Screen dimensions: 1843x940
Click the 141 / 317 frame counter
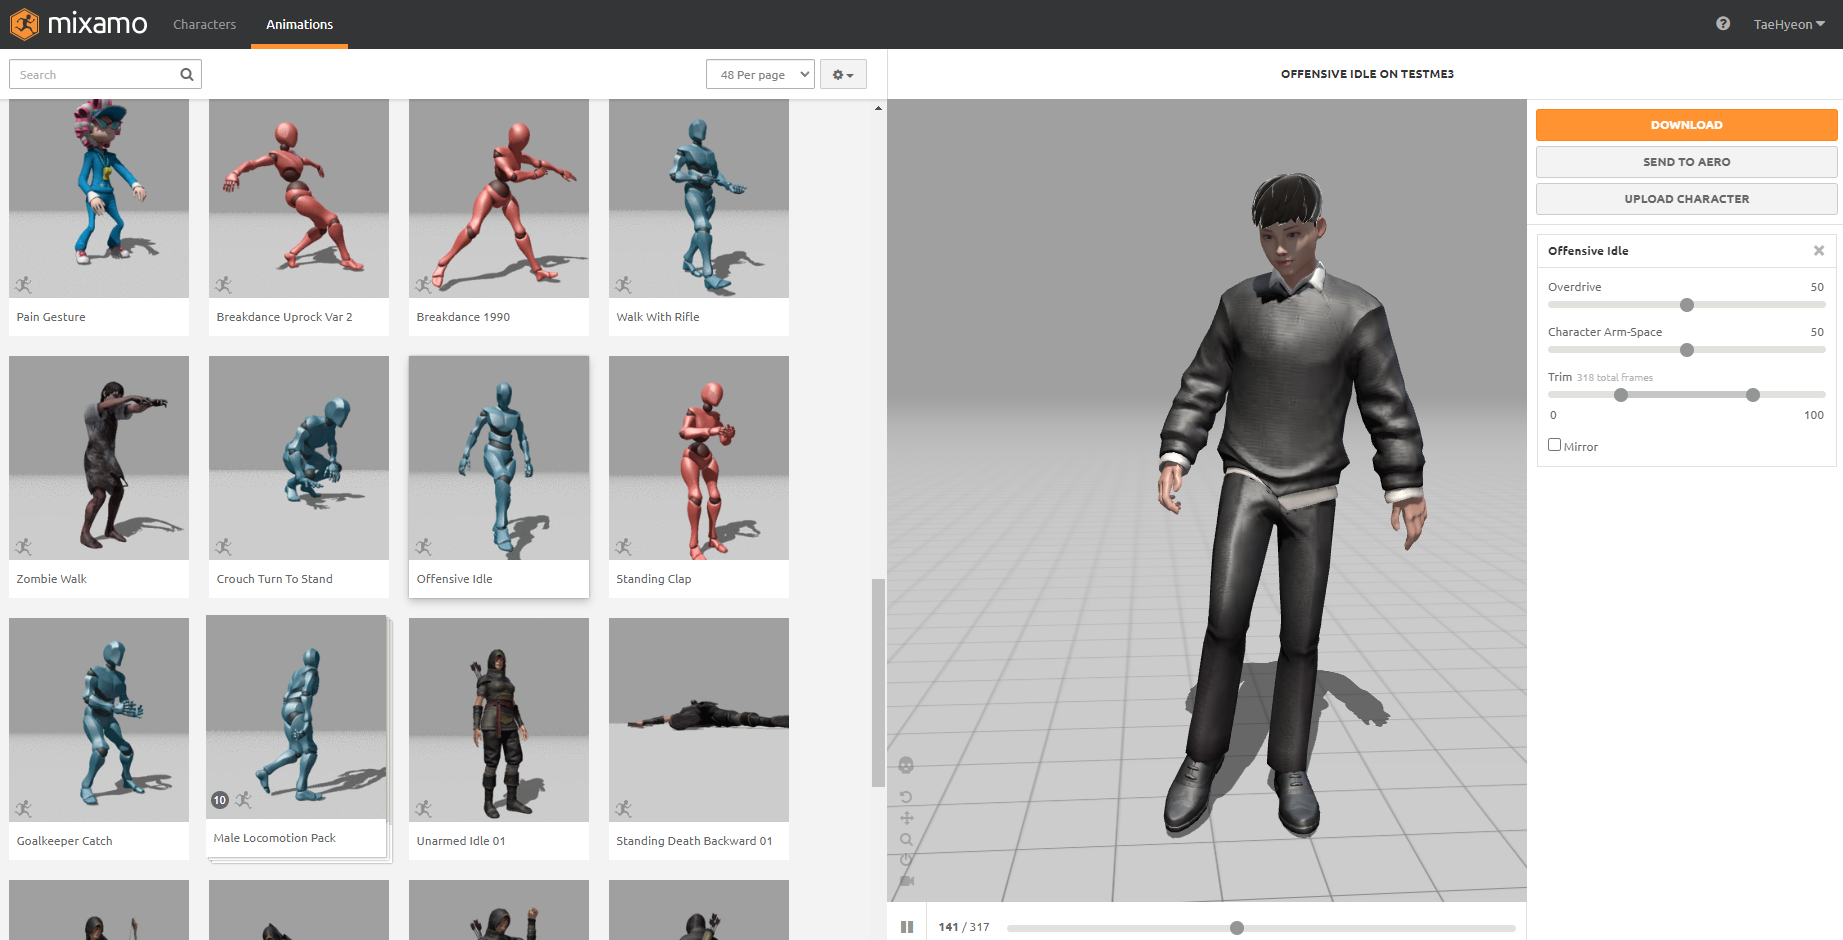pos(964,927)
